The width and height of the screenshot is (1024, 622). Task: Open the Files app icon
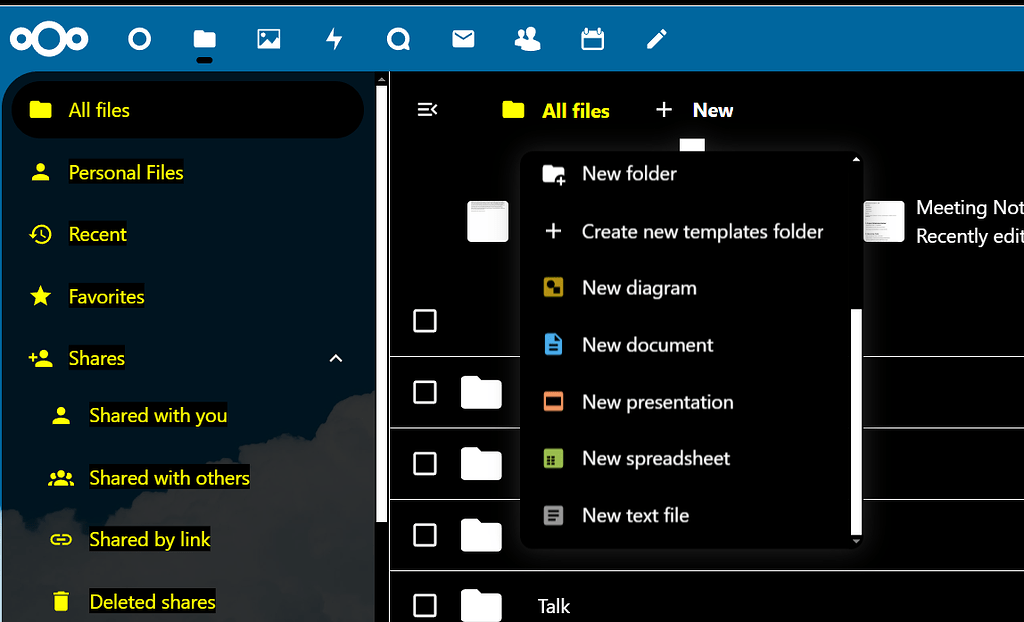(204, 39)
